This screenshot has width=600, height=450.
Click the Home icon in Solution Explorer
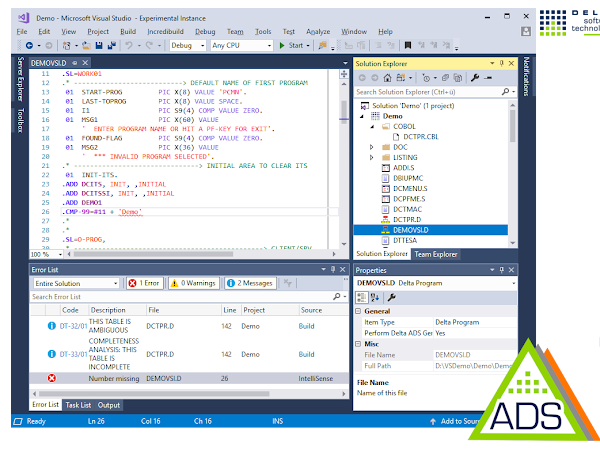point(387,78)
